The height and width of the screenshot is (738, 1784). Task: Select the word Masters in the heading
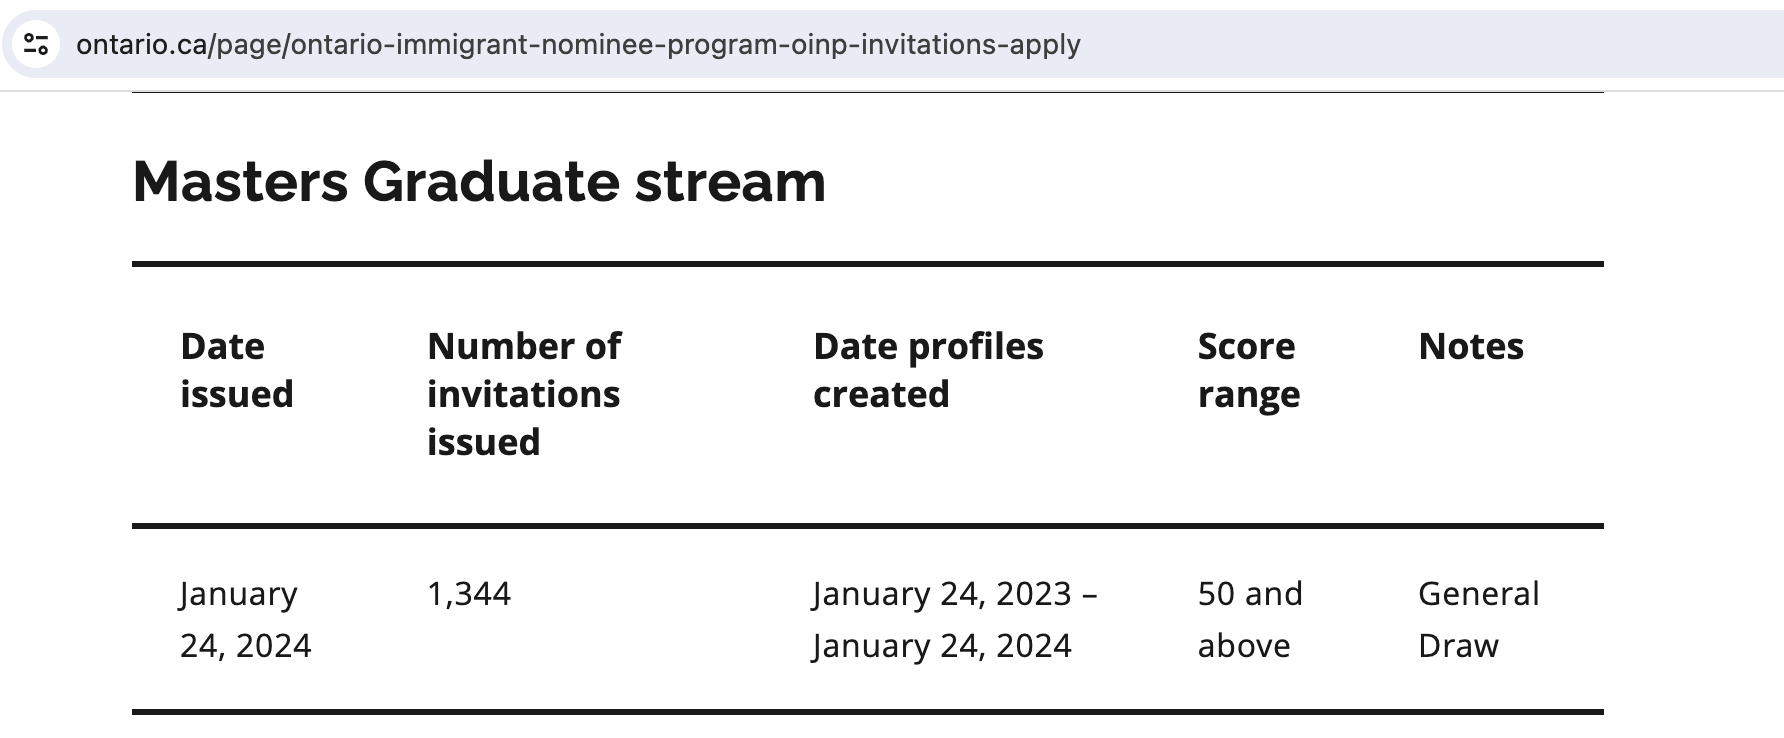(x=240, y=182)
